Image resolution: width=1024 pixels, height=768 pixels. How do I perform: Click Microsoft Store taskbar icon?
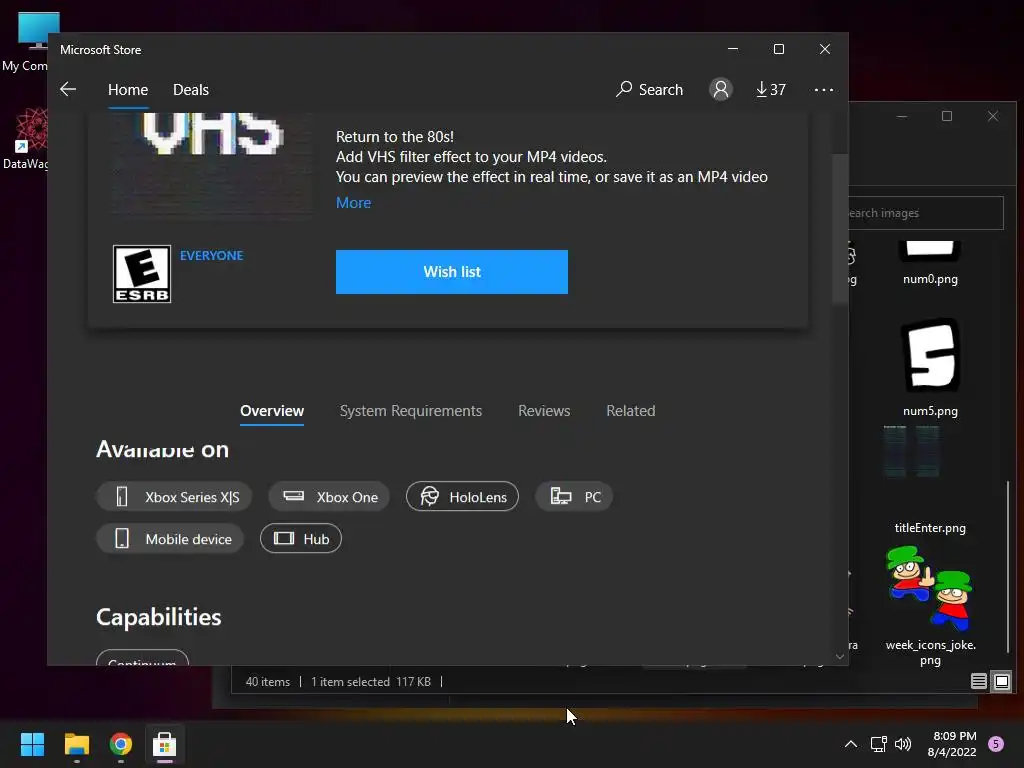pyautogui.click(x=165, y=744)
